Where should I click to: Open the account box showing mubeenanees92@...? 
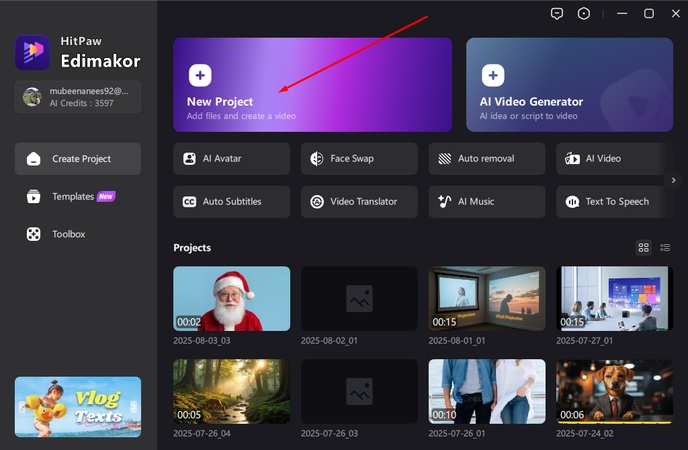[78, 97]
